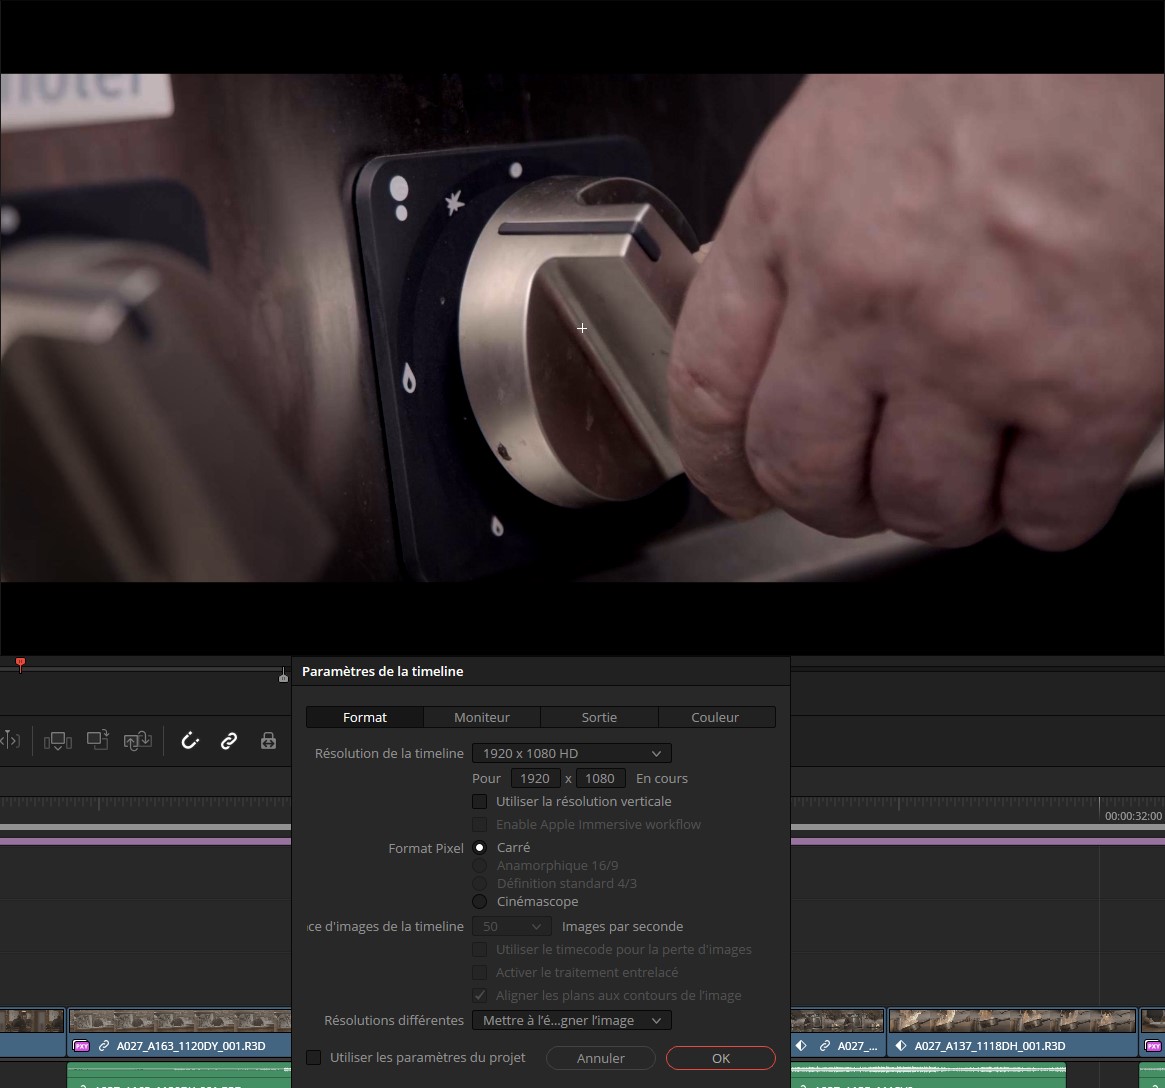Toggle the snapping magnet icon
Screen dimensions: 1165x1088
pyautogui.click(x=190, y=741)
